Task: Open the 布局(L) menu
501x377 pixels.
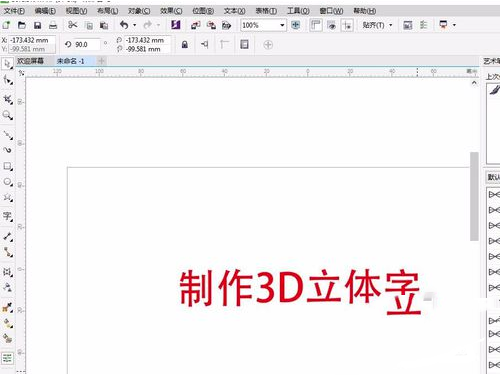Action: coord(107,11)
